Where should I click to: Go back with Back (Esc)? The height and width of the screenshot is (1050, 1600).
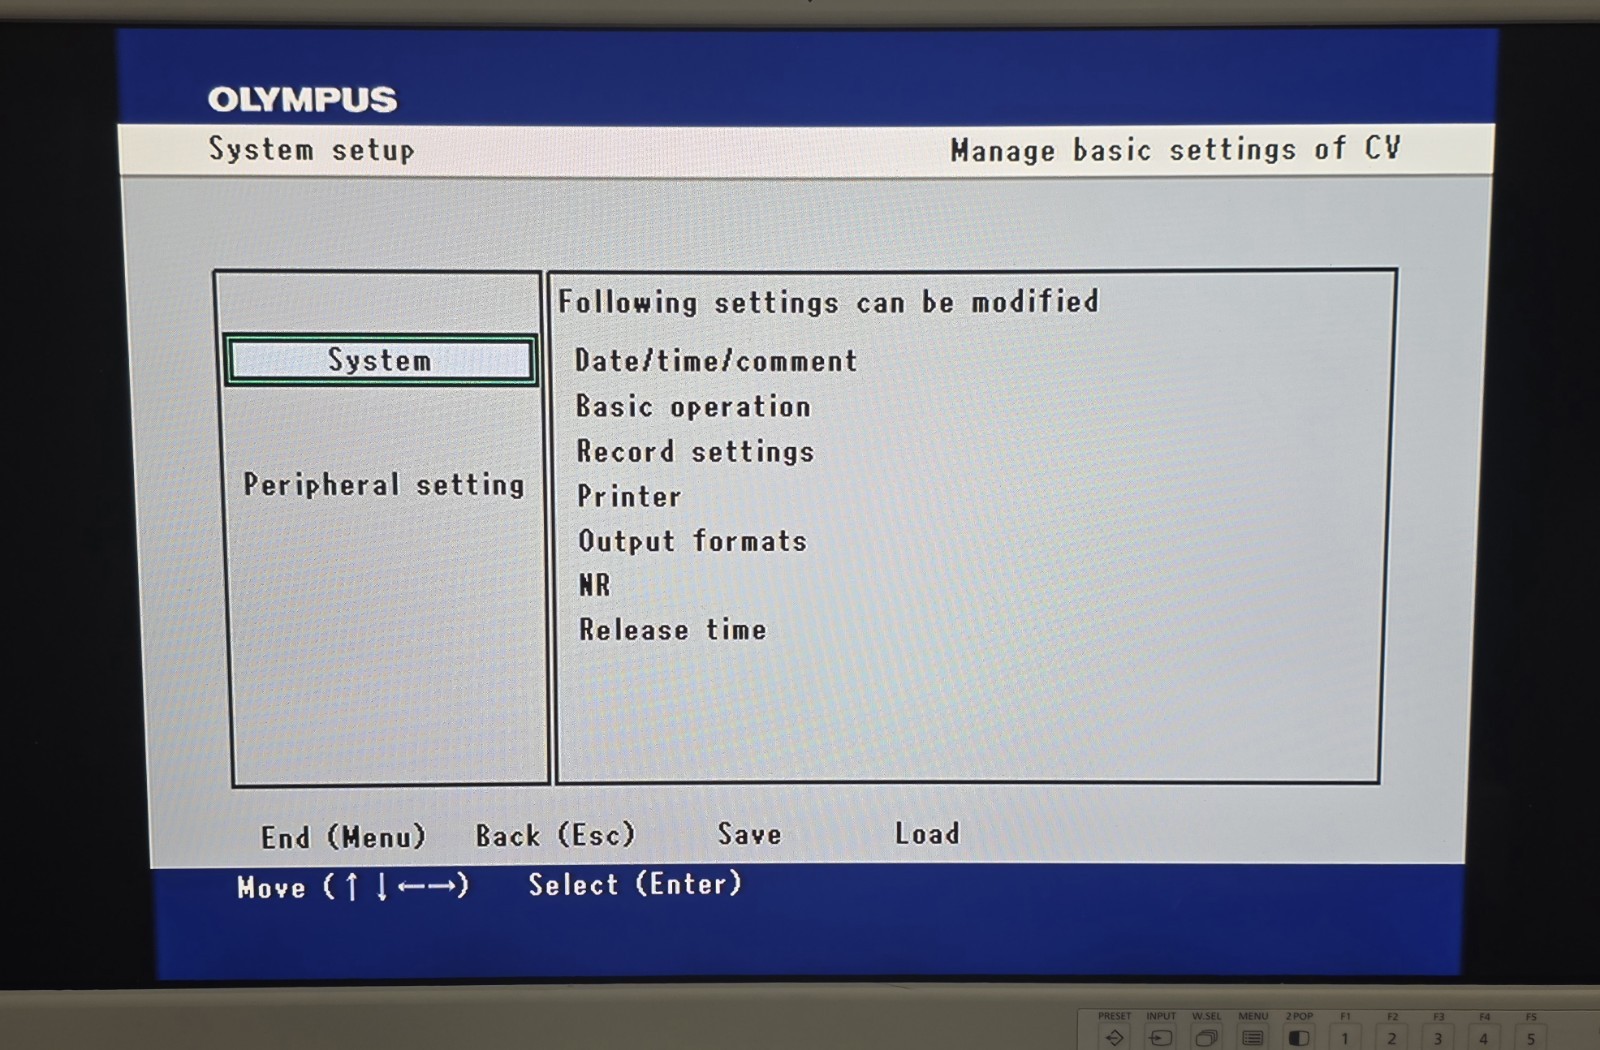[555, 835]
